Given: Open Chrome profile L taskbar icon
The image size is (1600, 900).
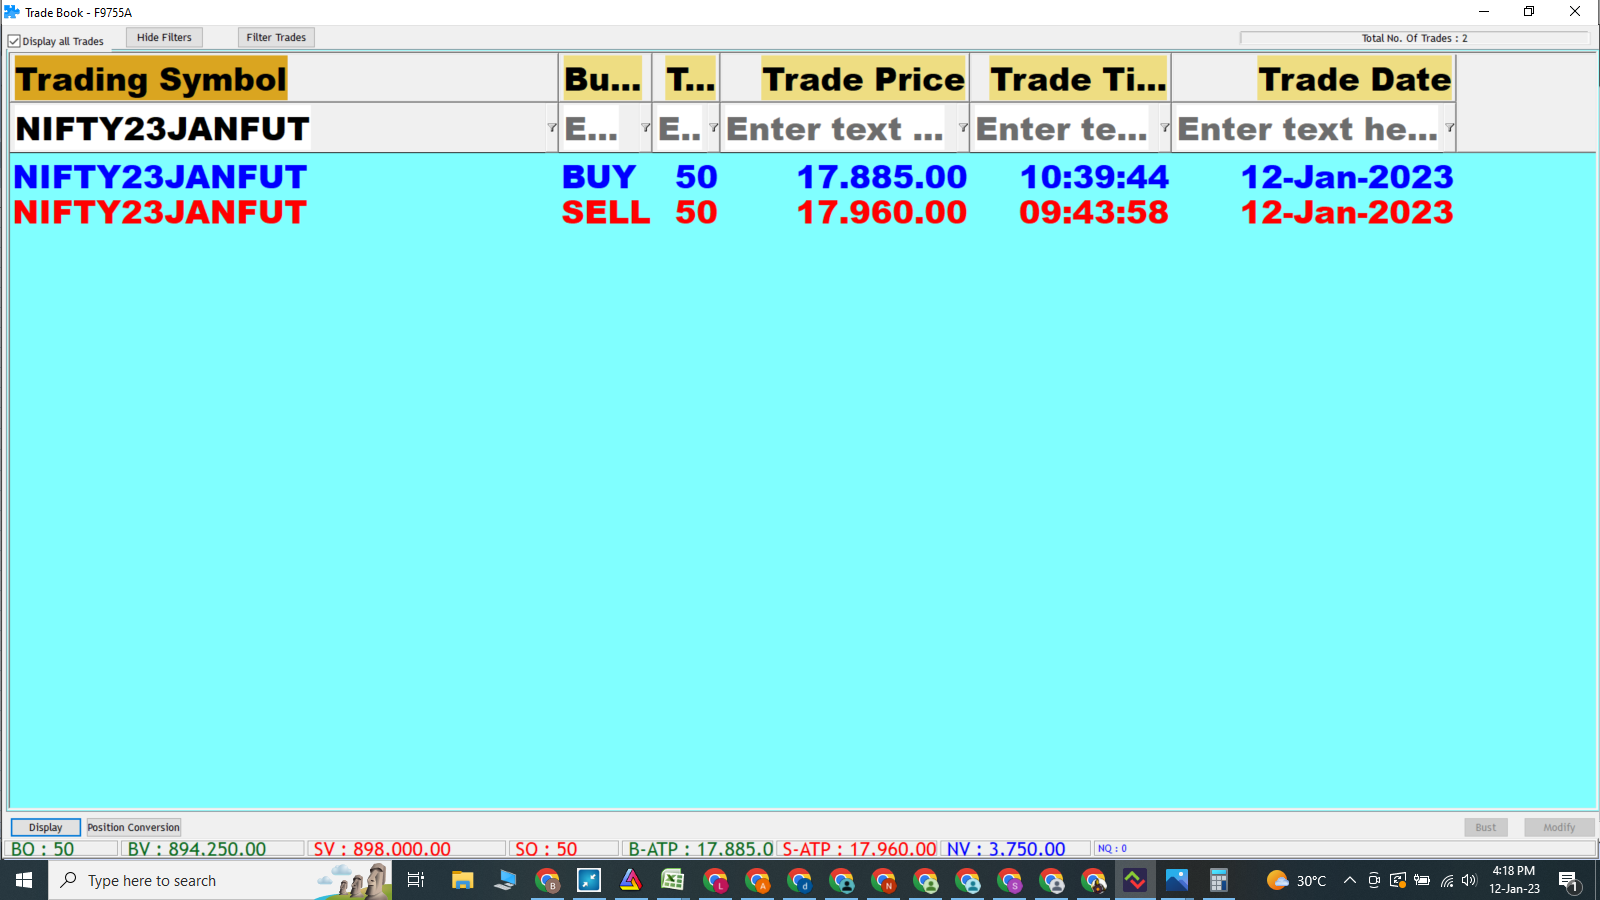Looking at the screenshot, I should tap(715, 880).
